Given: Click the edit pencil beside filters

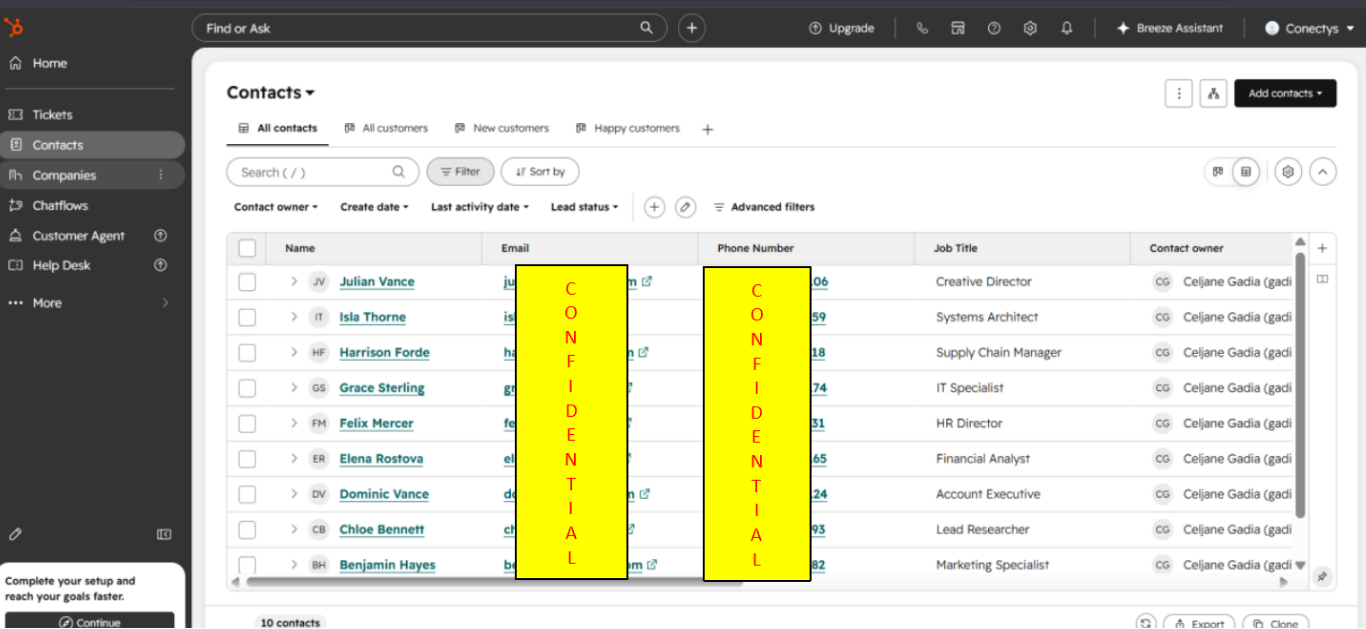Looking at the screenshot, I should [685, 207].
